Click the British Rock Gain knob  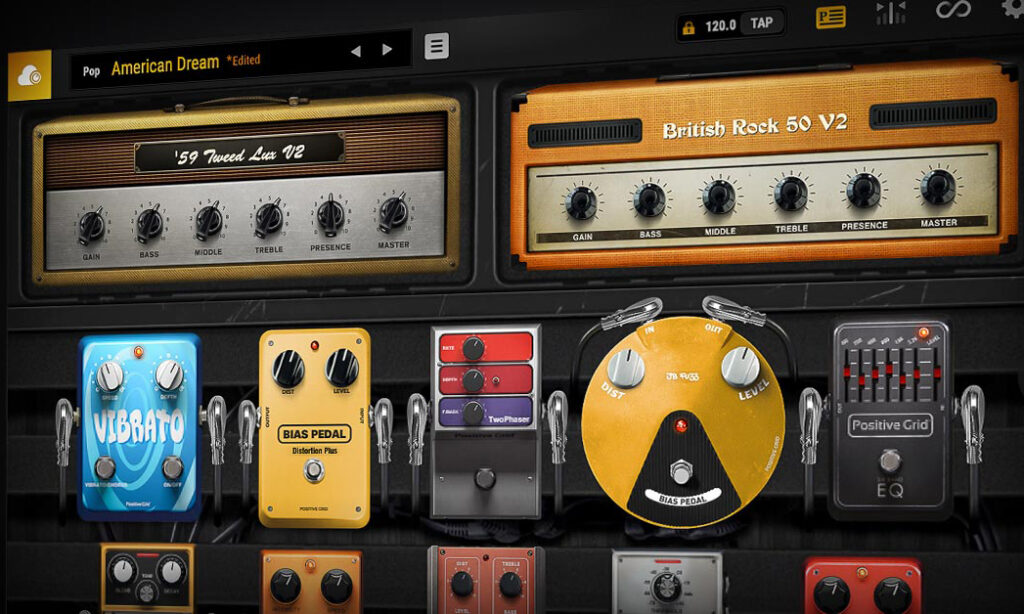click(581, 202)
